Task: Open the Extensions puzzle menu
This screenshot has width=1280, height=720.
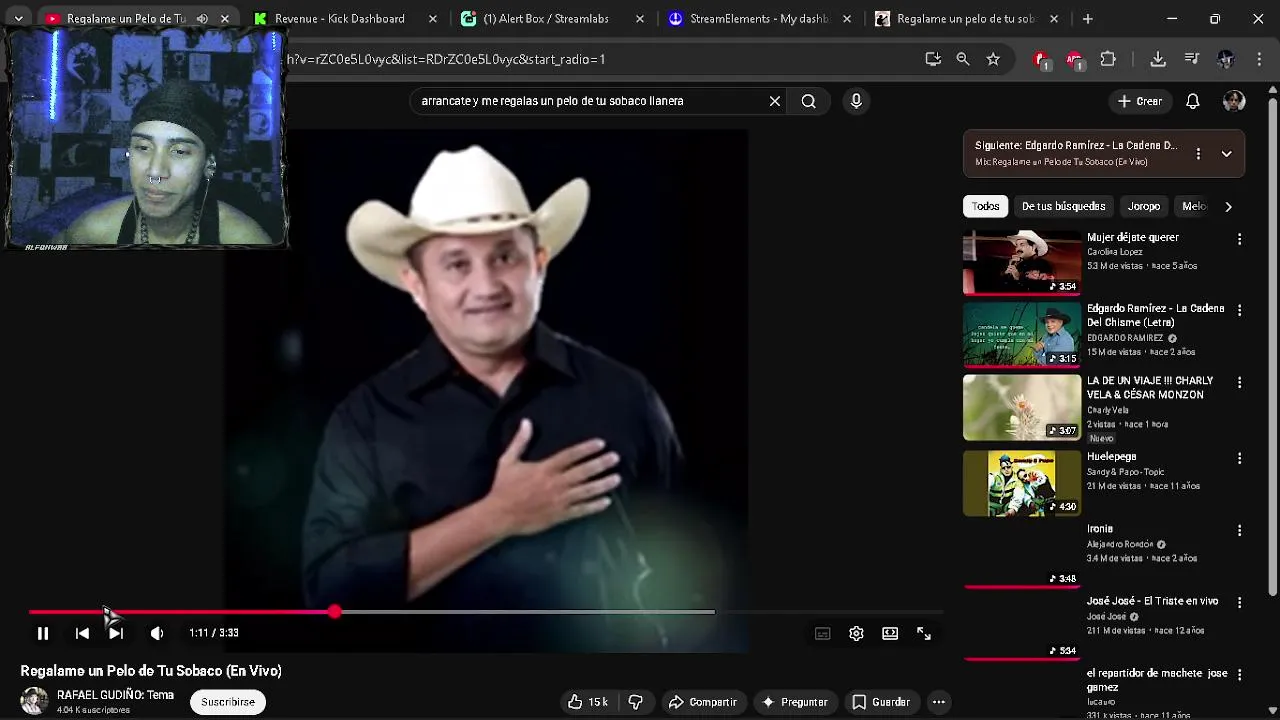Action: point(1108,59)
